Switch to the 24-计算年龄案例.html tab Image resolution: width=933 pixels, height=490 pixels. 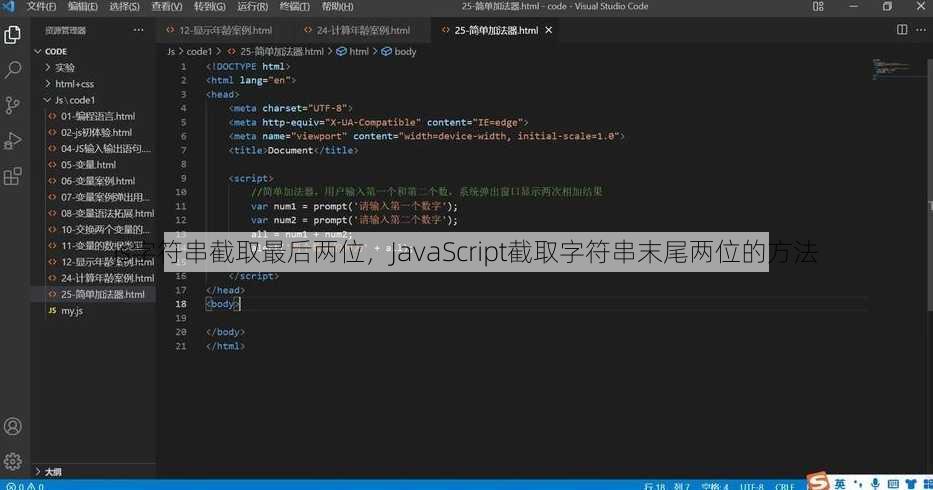[356, 30]
